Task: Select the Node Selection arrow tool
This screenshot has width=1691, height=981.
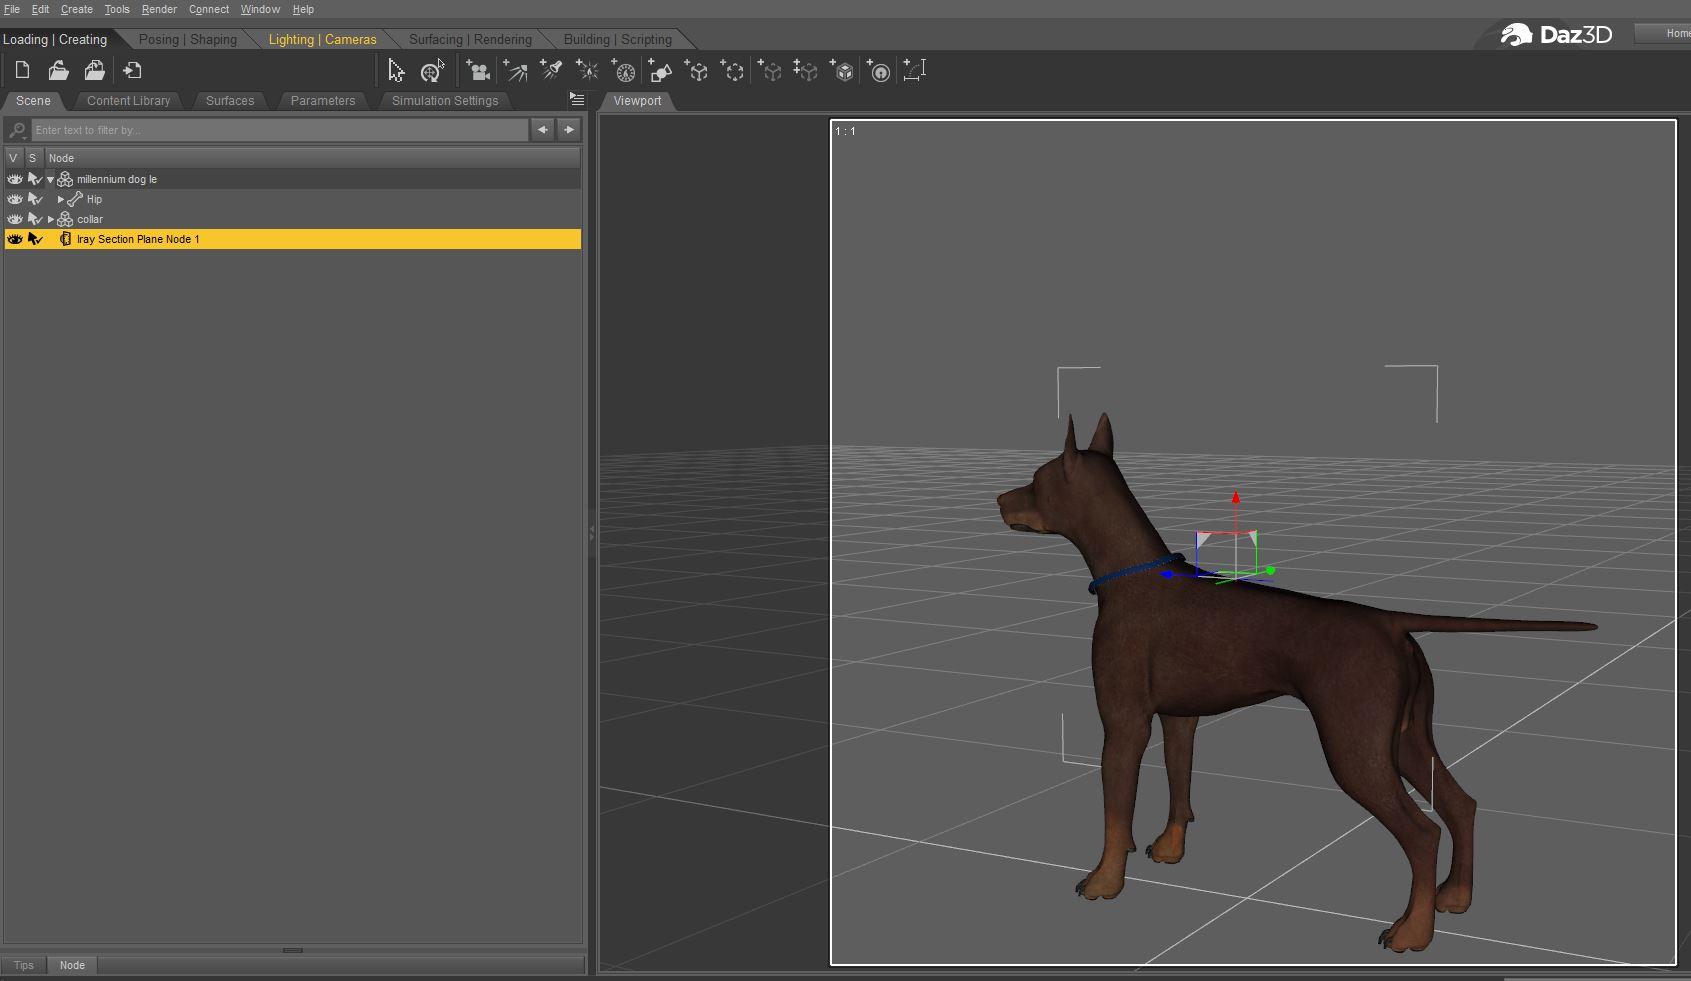Action: pyautogui.click(x=396, y=70)
